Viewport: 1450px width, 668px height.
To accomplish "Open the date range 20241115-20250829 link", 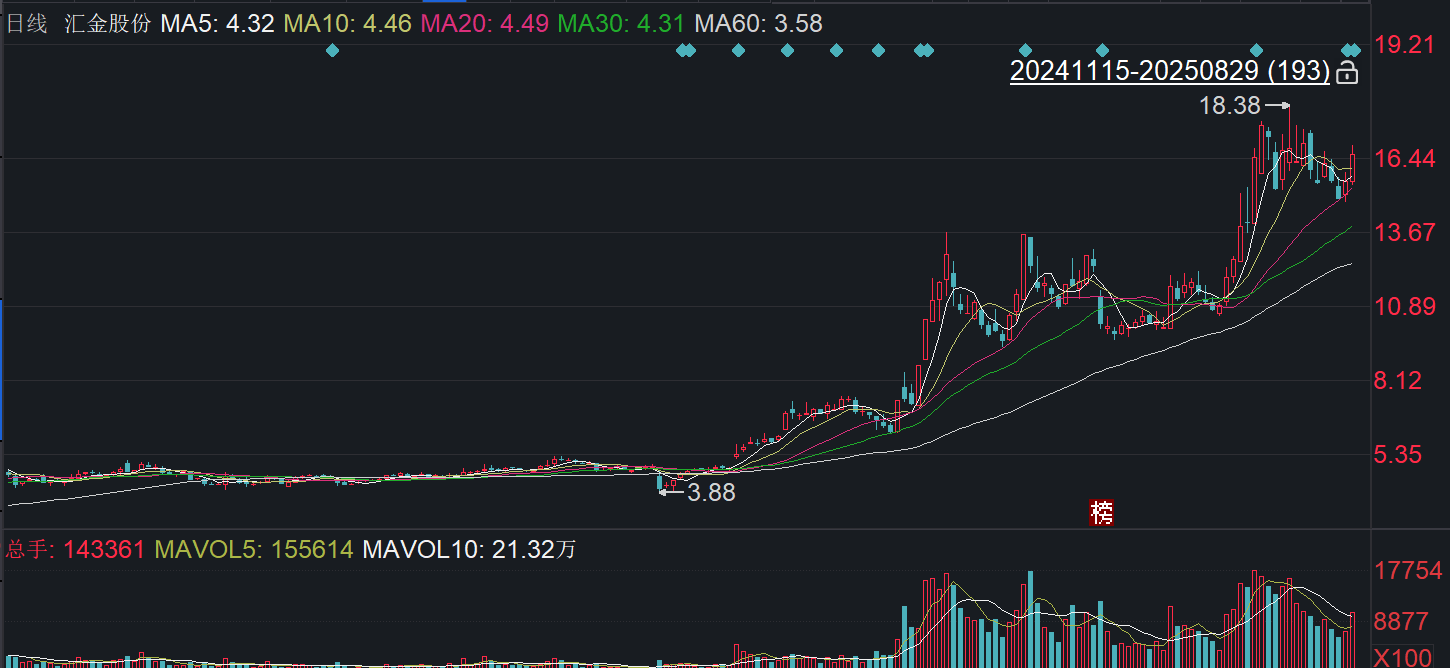I will tap(1170, 72).
